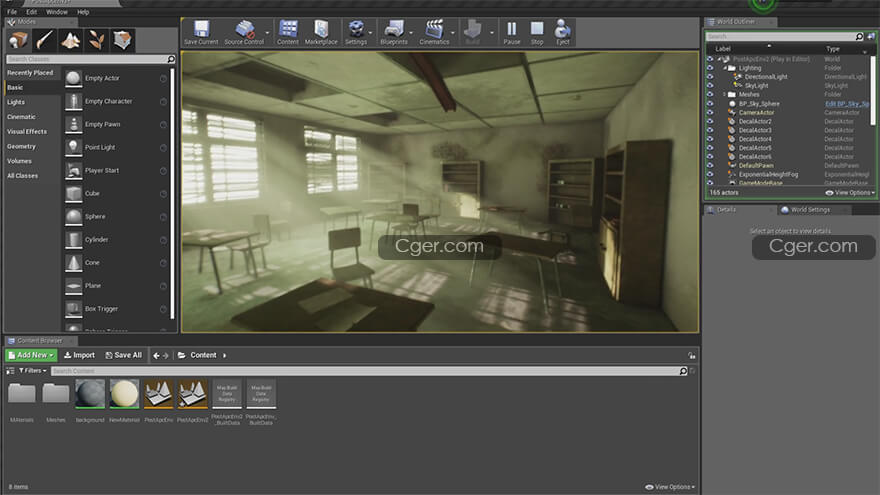
Task: Open the Help menu
Action: (83, 12)
